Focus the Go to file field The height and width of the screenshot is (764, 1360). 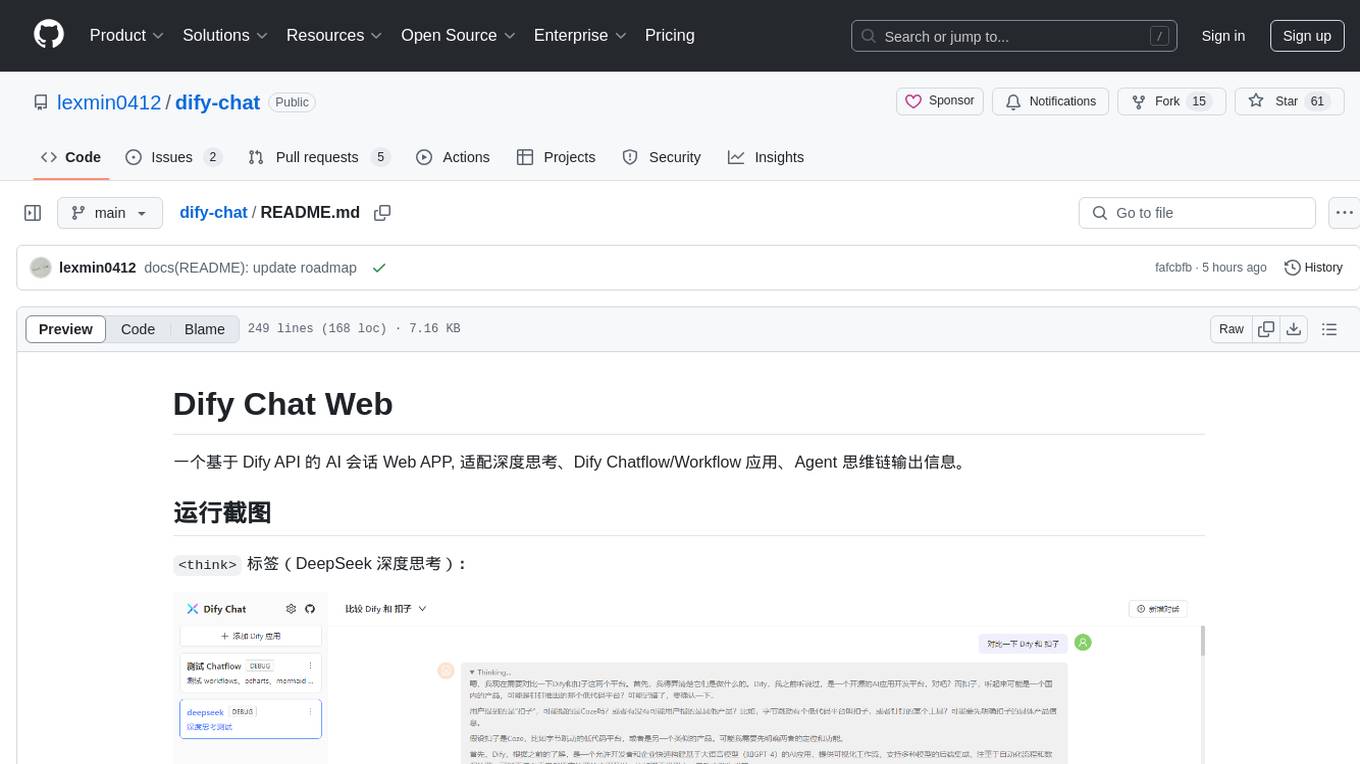point(1197,213)
